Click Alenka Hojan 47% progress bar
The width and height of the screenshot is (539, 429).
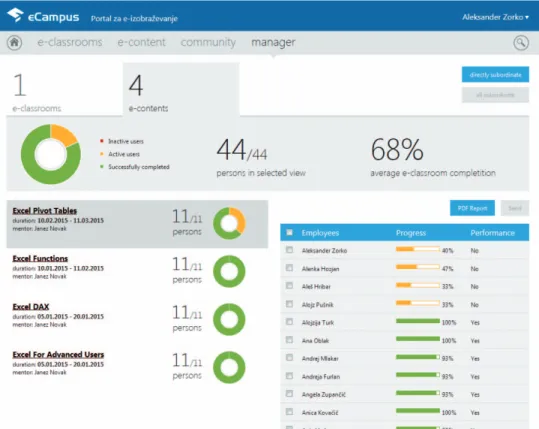[x=418, y=267]
